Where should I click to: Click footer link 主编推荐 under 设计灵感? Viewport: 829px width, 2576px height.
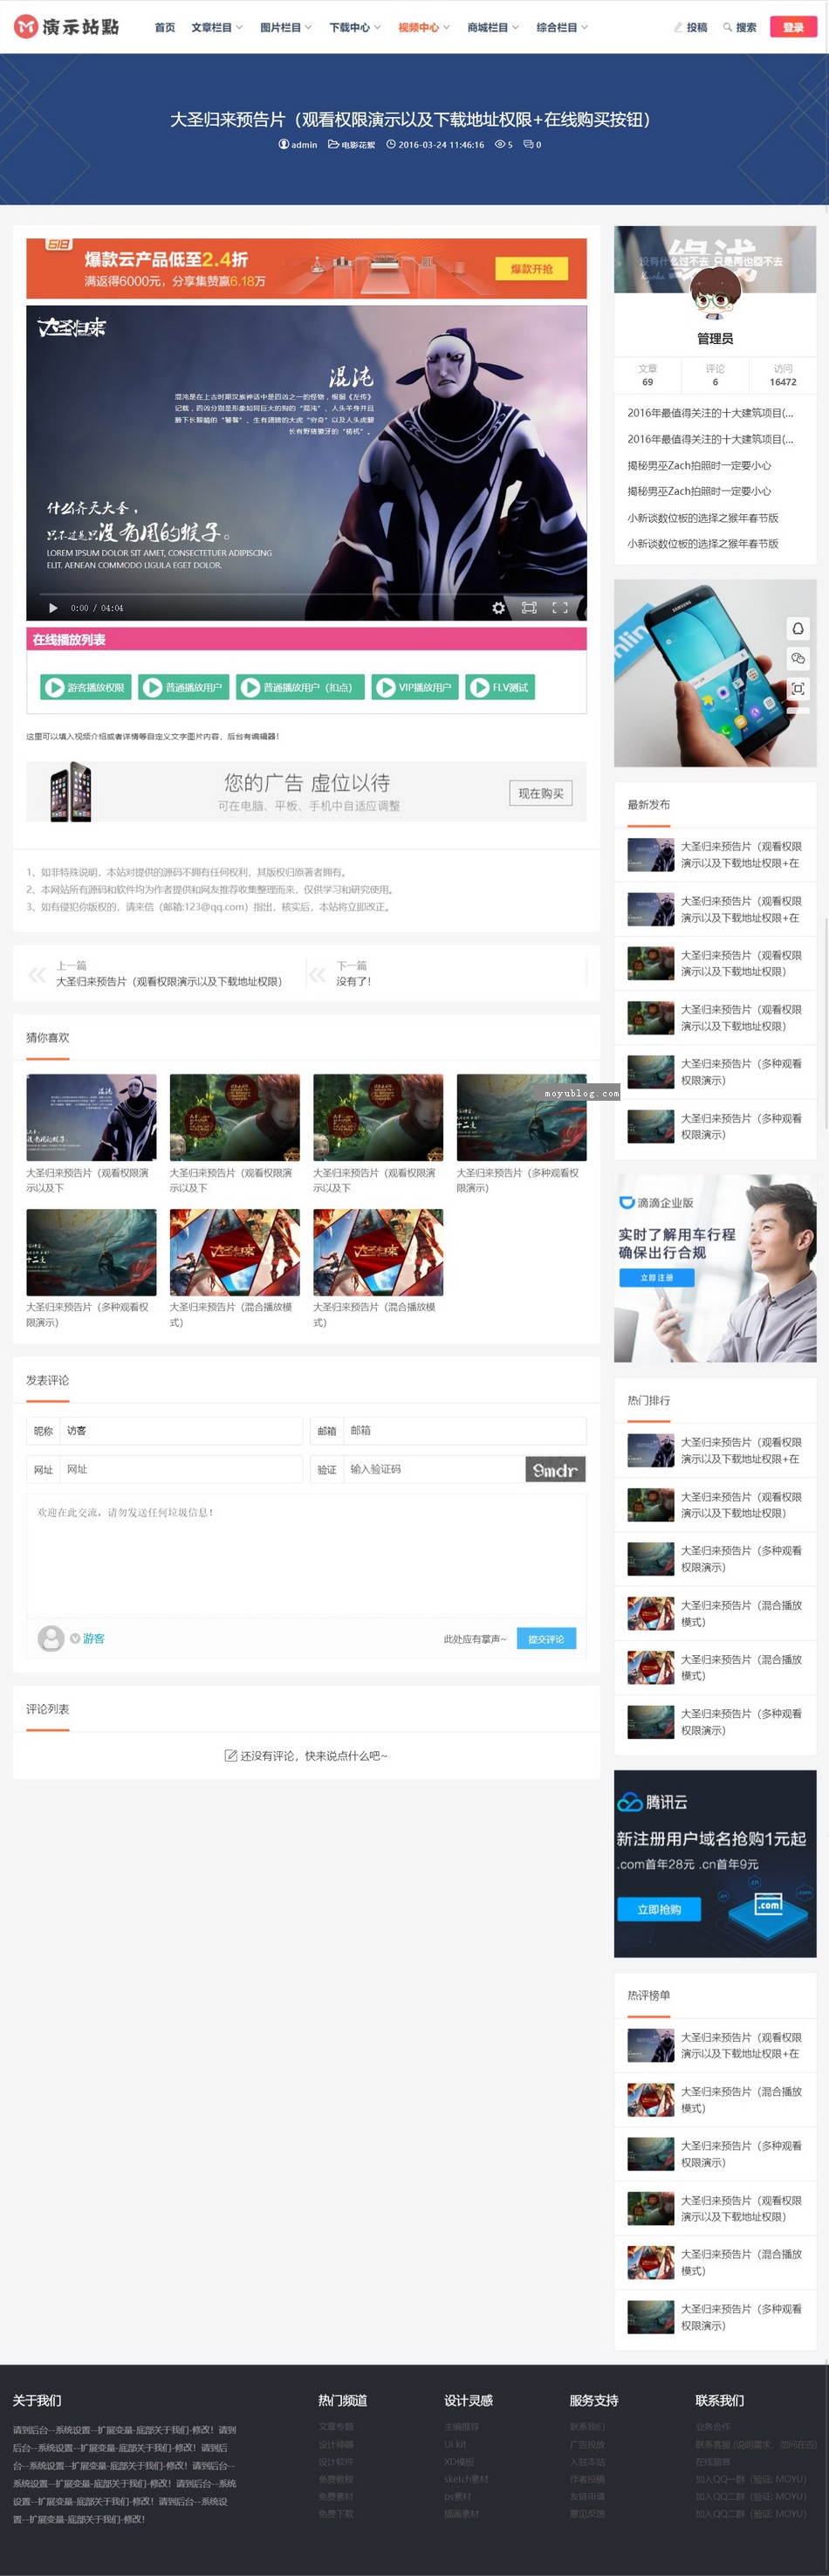(462, 2426)
